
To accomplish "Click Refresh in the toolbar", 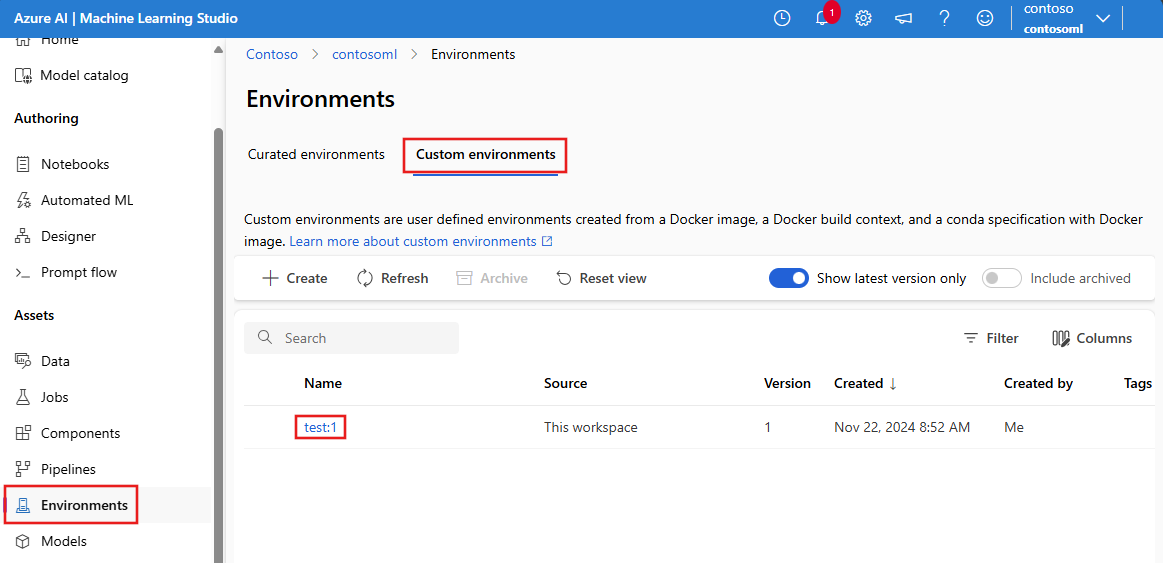I will tap(393, 278).
